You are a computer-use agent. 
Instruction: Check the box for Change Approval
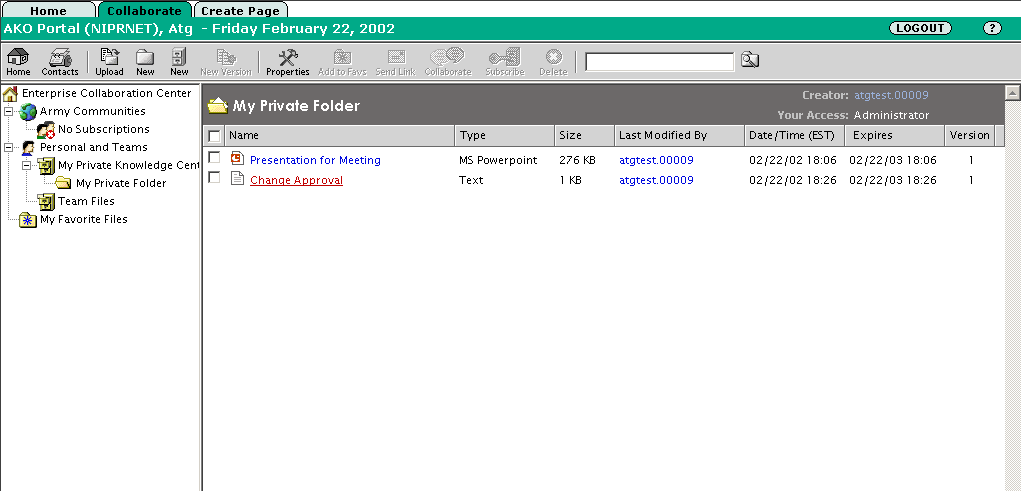tap(214, 178)
